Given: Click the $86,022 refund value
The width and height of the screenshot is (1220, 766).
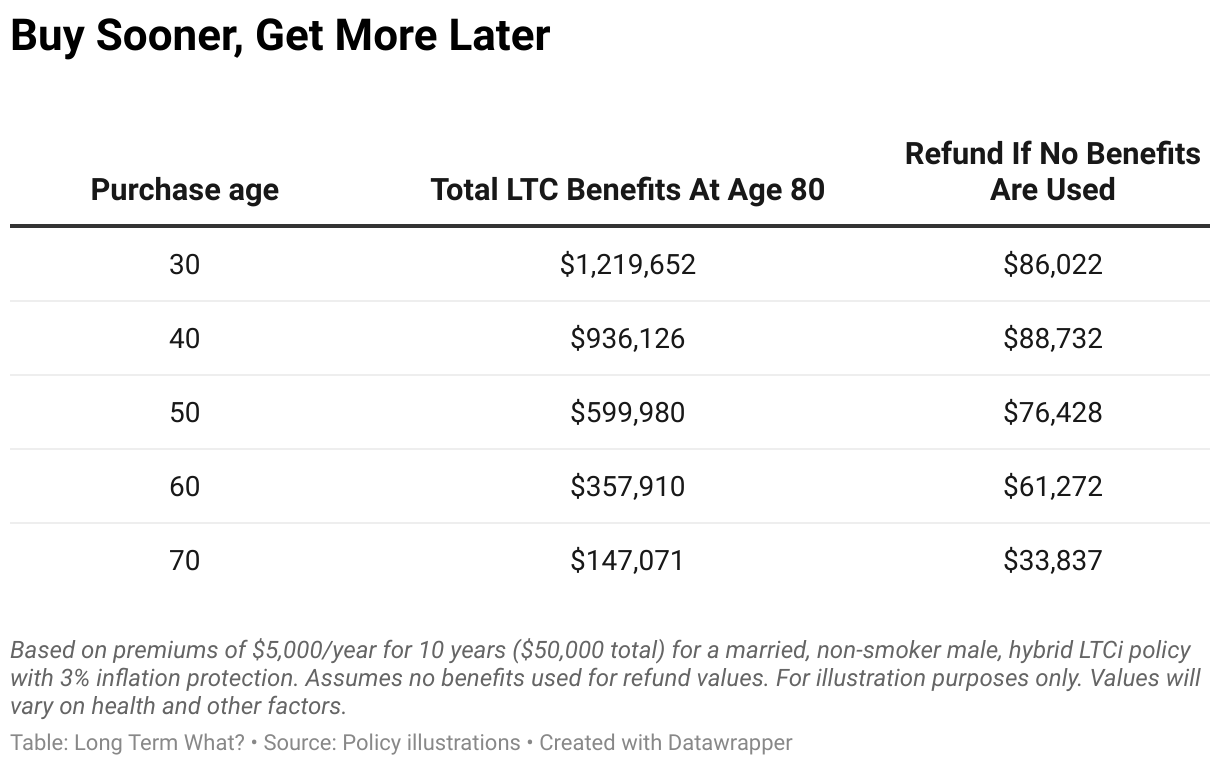Looking at the screenshot, I should [1052, 265].
